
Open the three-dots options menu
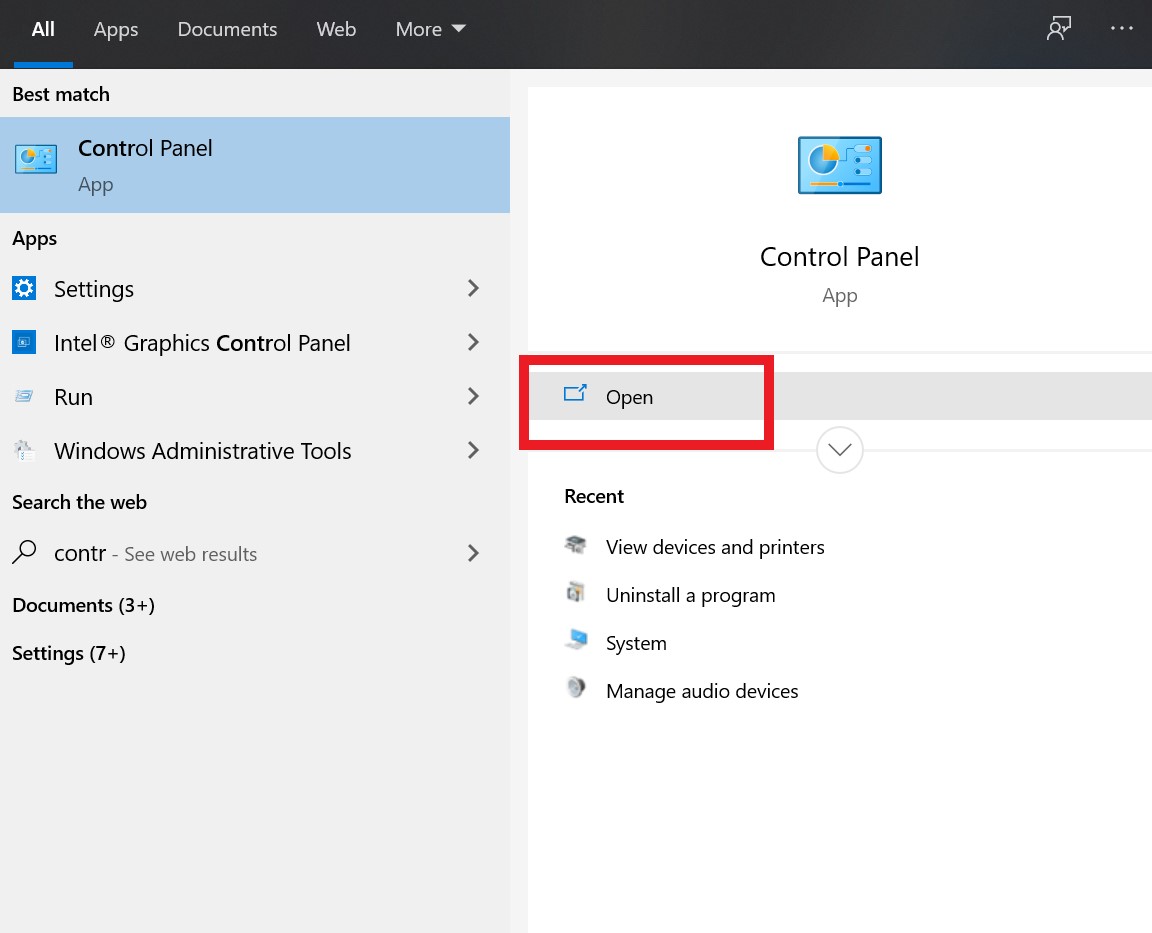1121,28
